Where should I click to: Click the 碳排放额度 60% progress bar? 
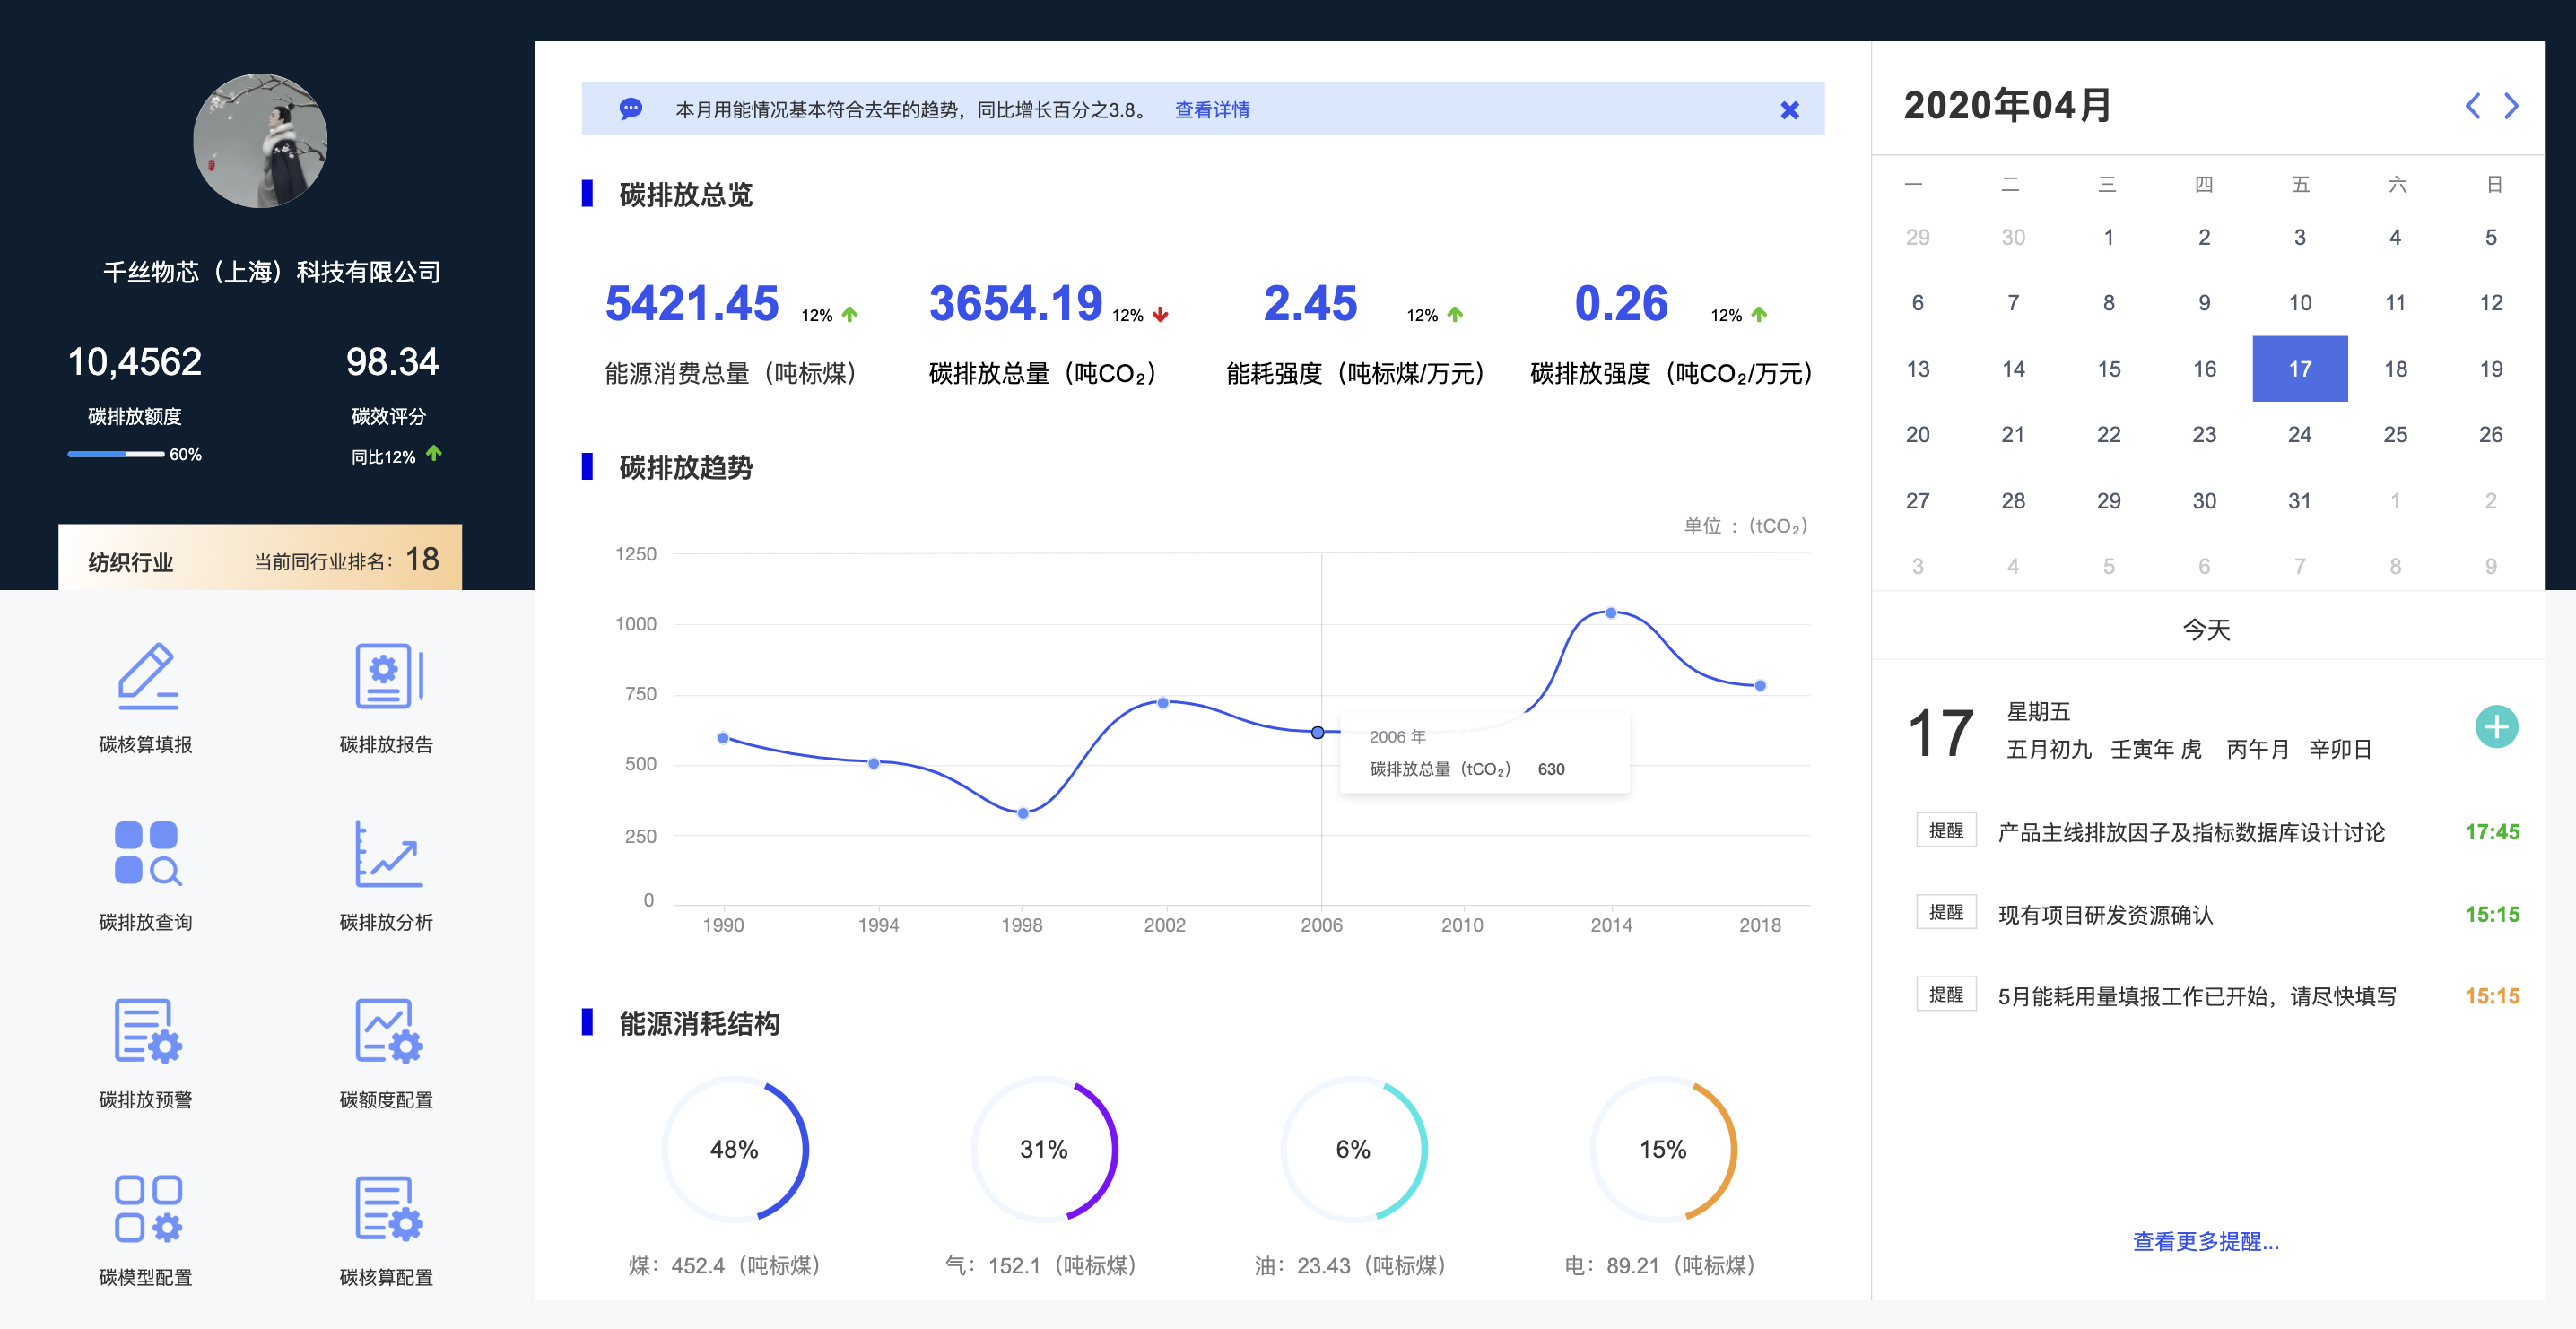[116, 454]
